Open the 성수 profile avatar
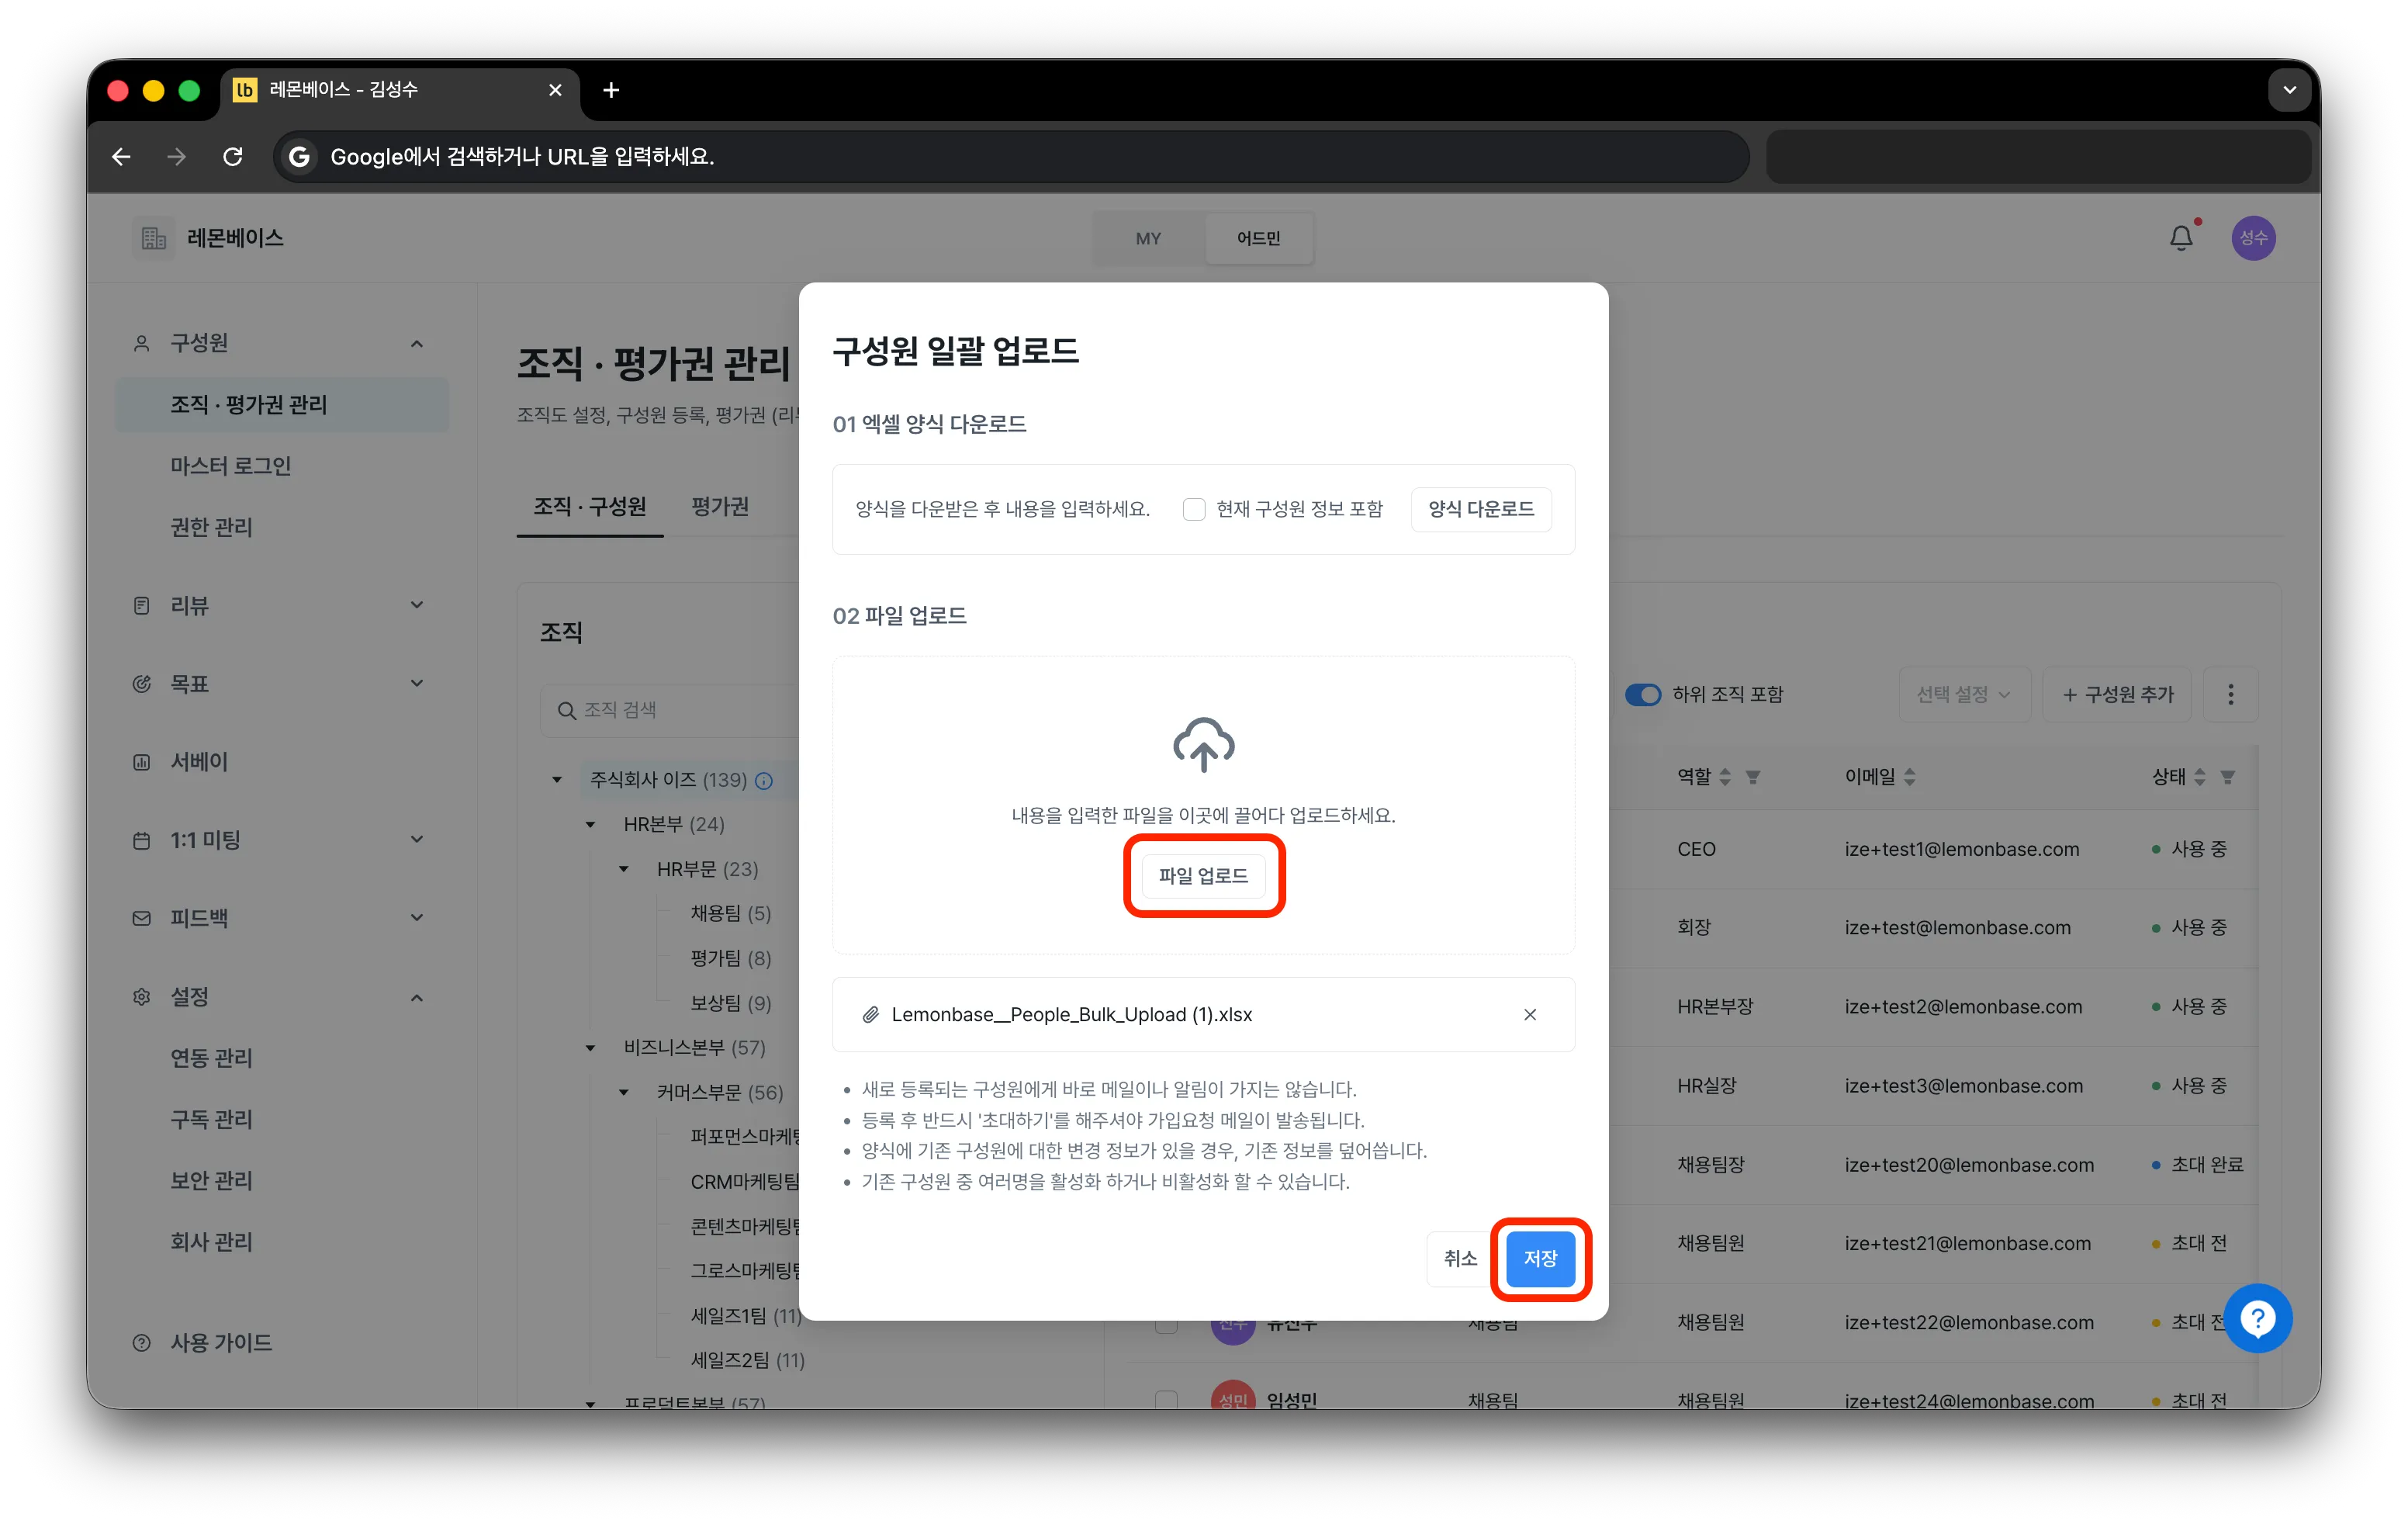 point(2253,238)
